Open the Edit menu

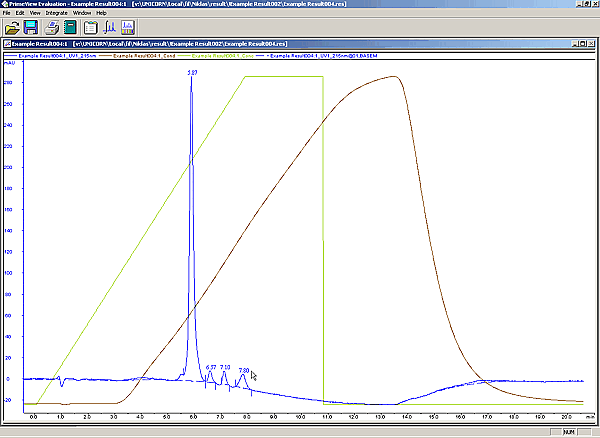click(x=20, y=13)
